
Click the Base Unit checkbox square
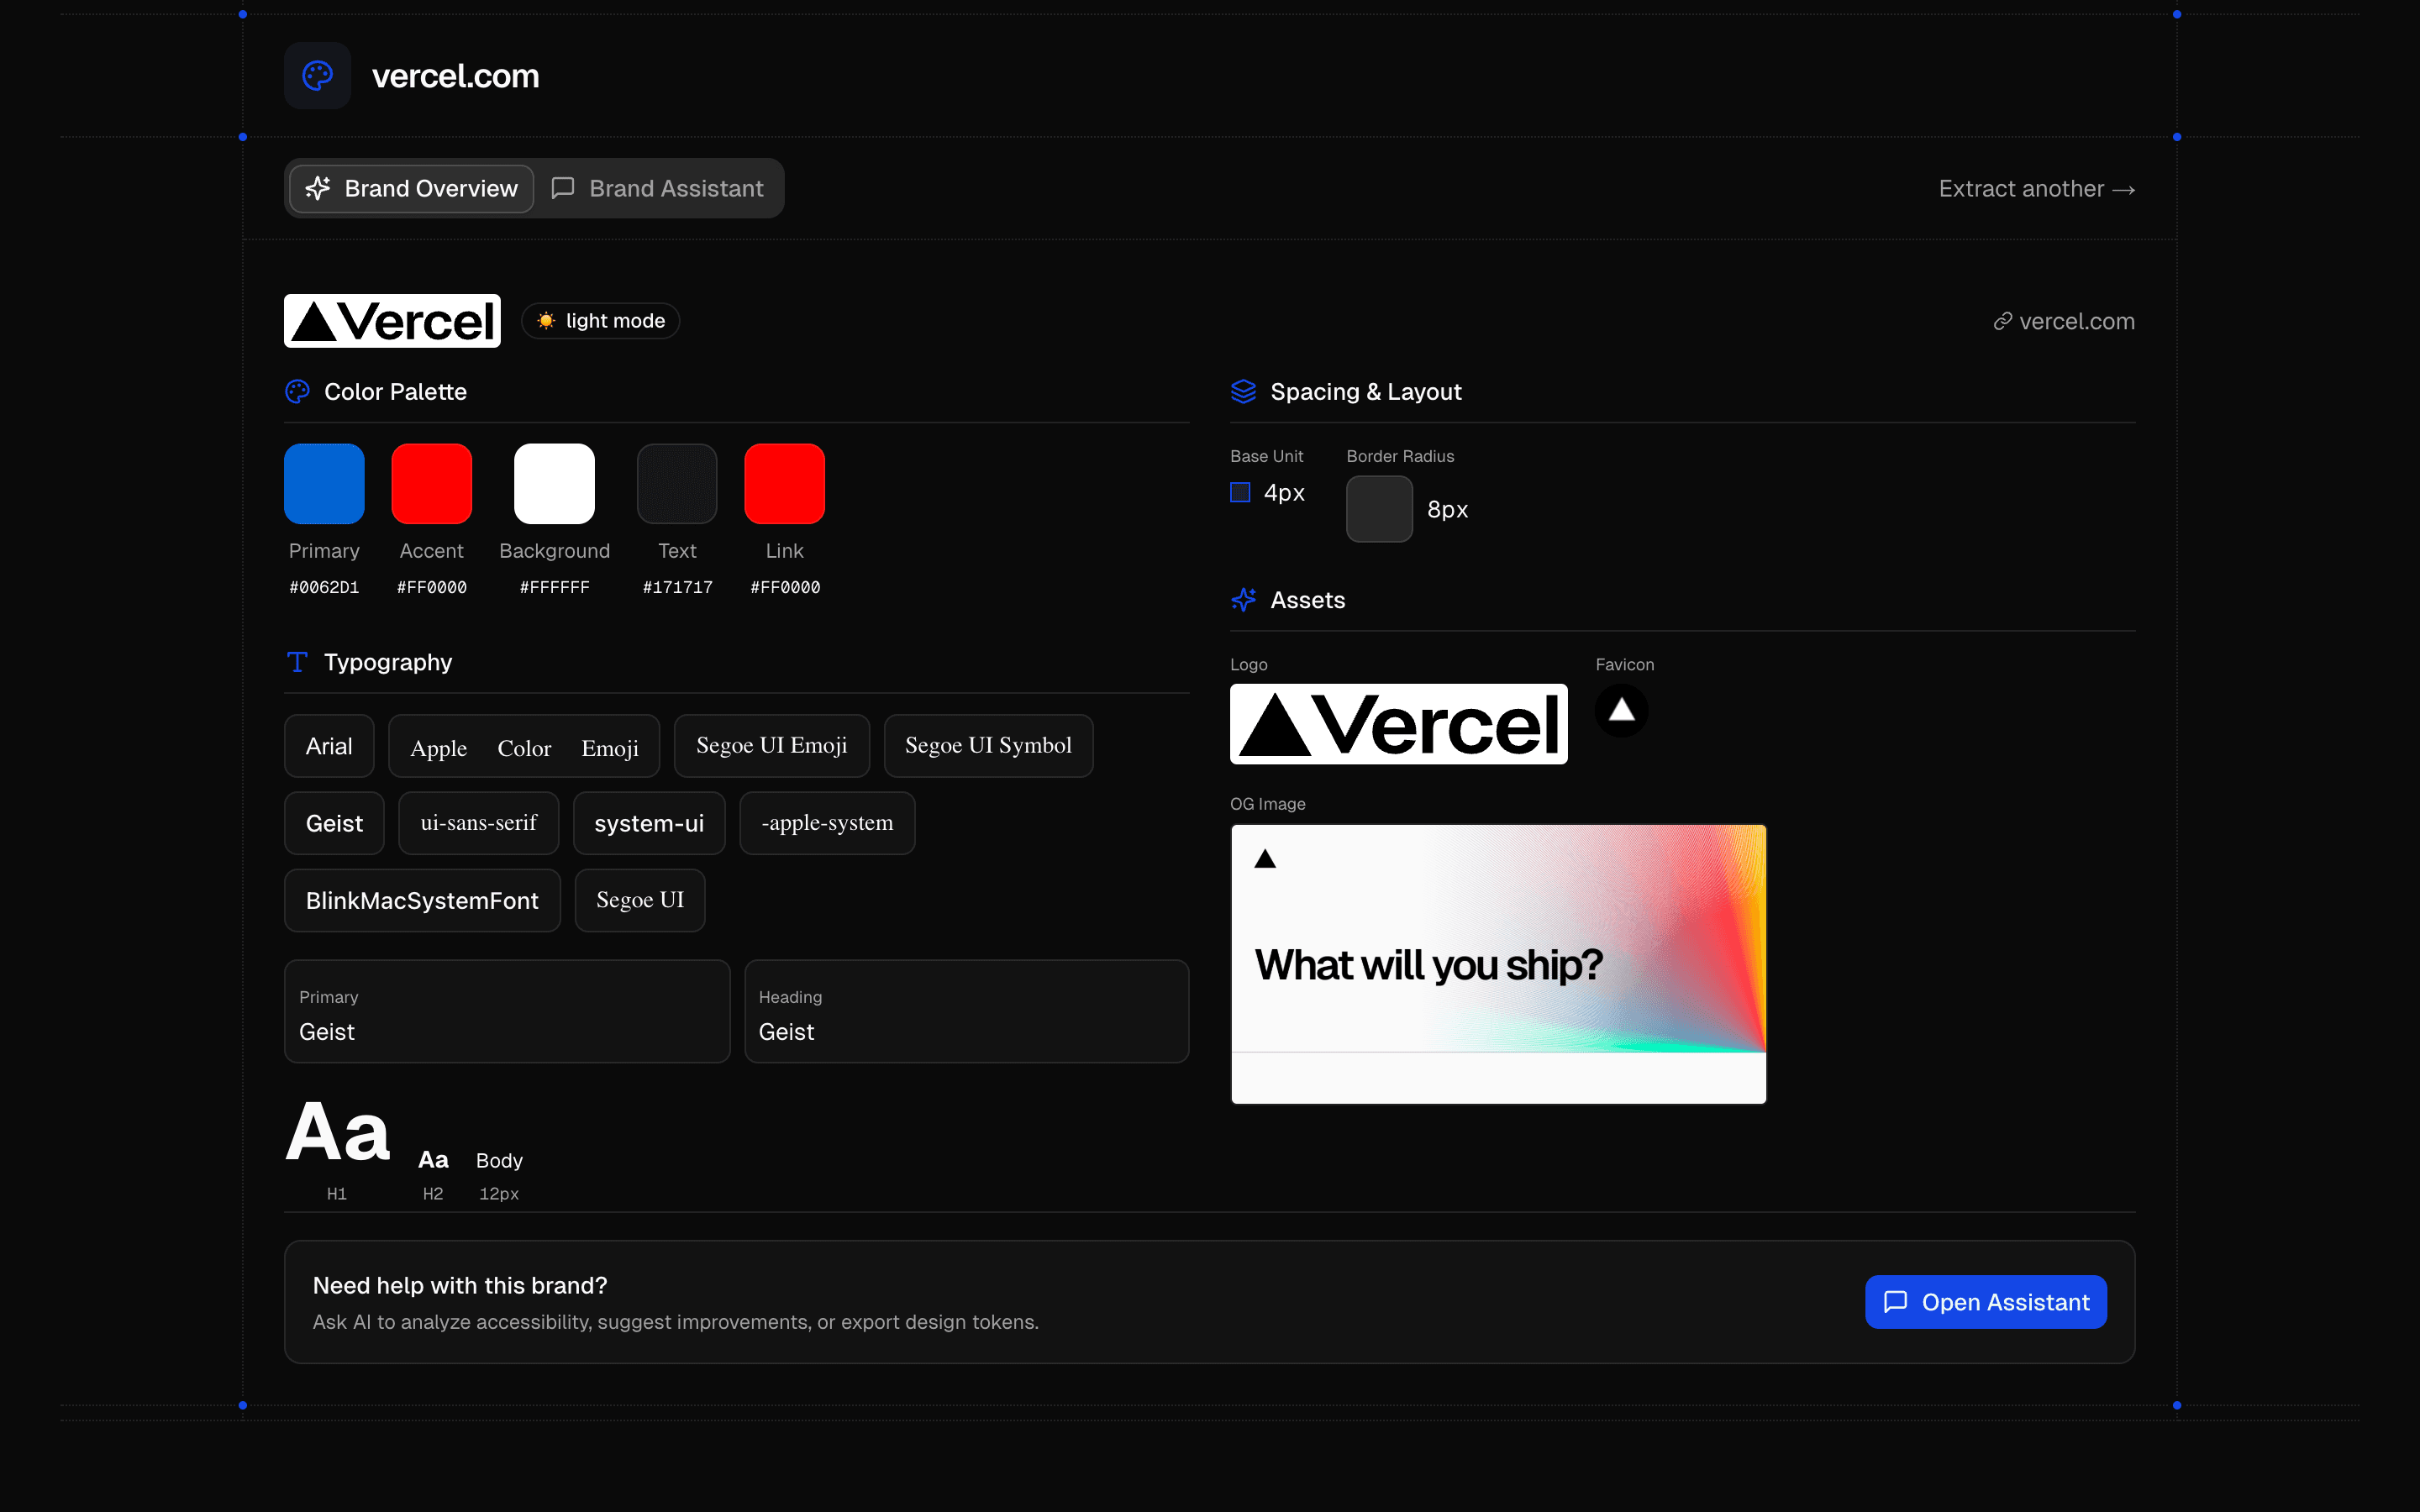click(x=1239, y=492)
